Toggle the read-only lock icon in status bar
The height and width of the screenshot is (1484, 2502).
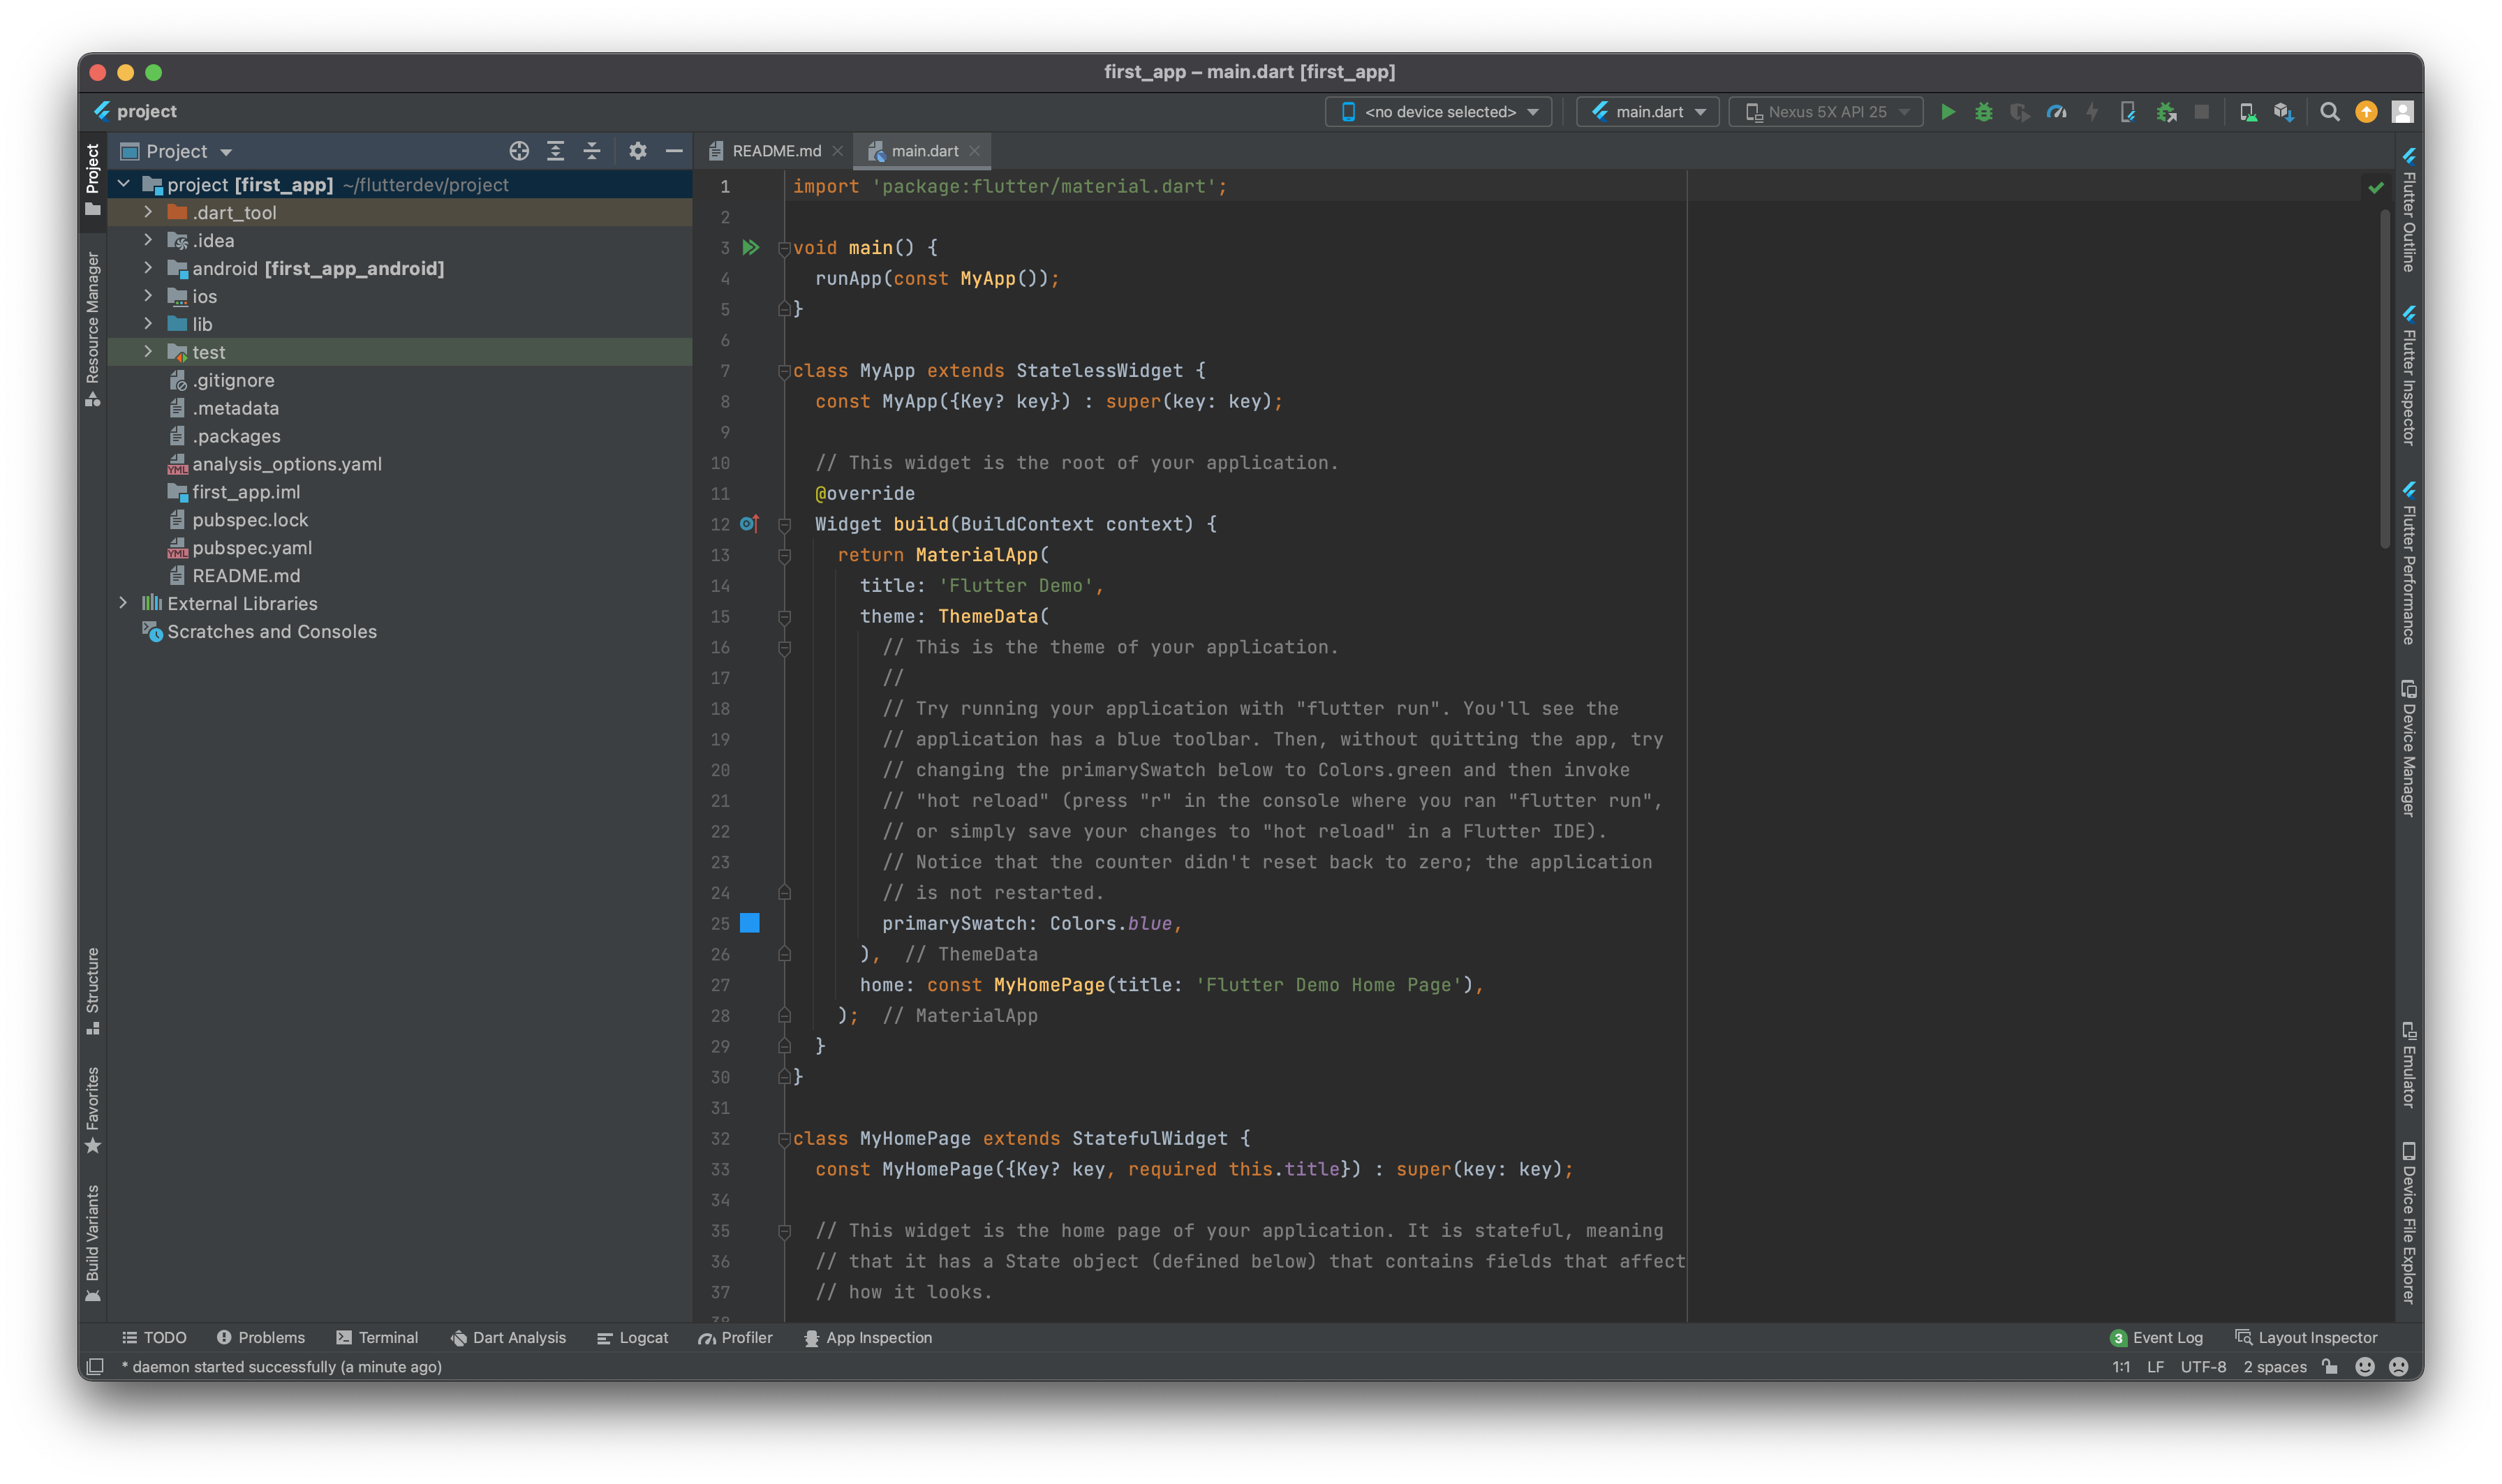(x=2330, y=1367)
